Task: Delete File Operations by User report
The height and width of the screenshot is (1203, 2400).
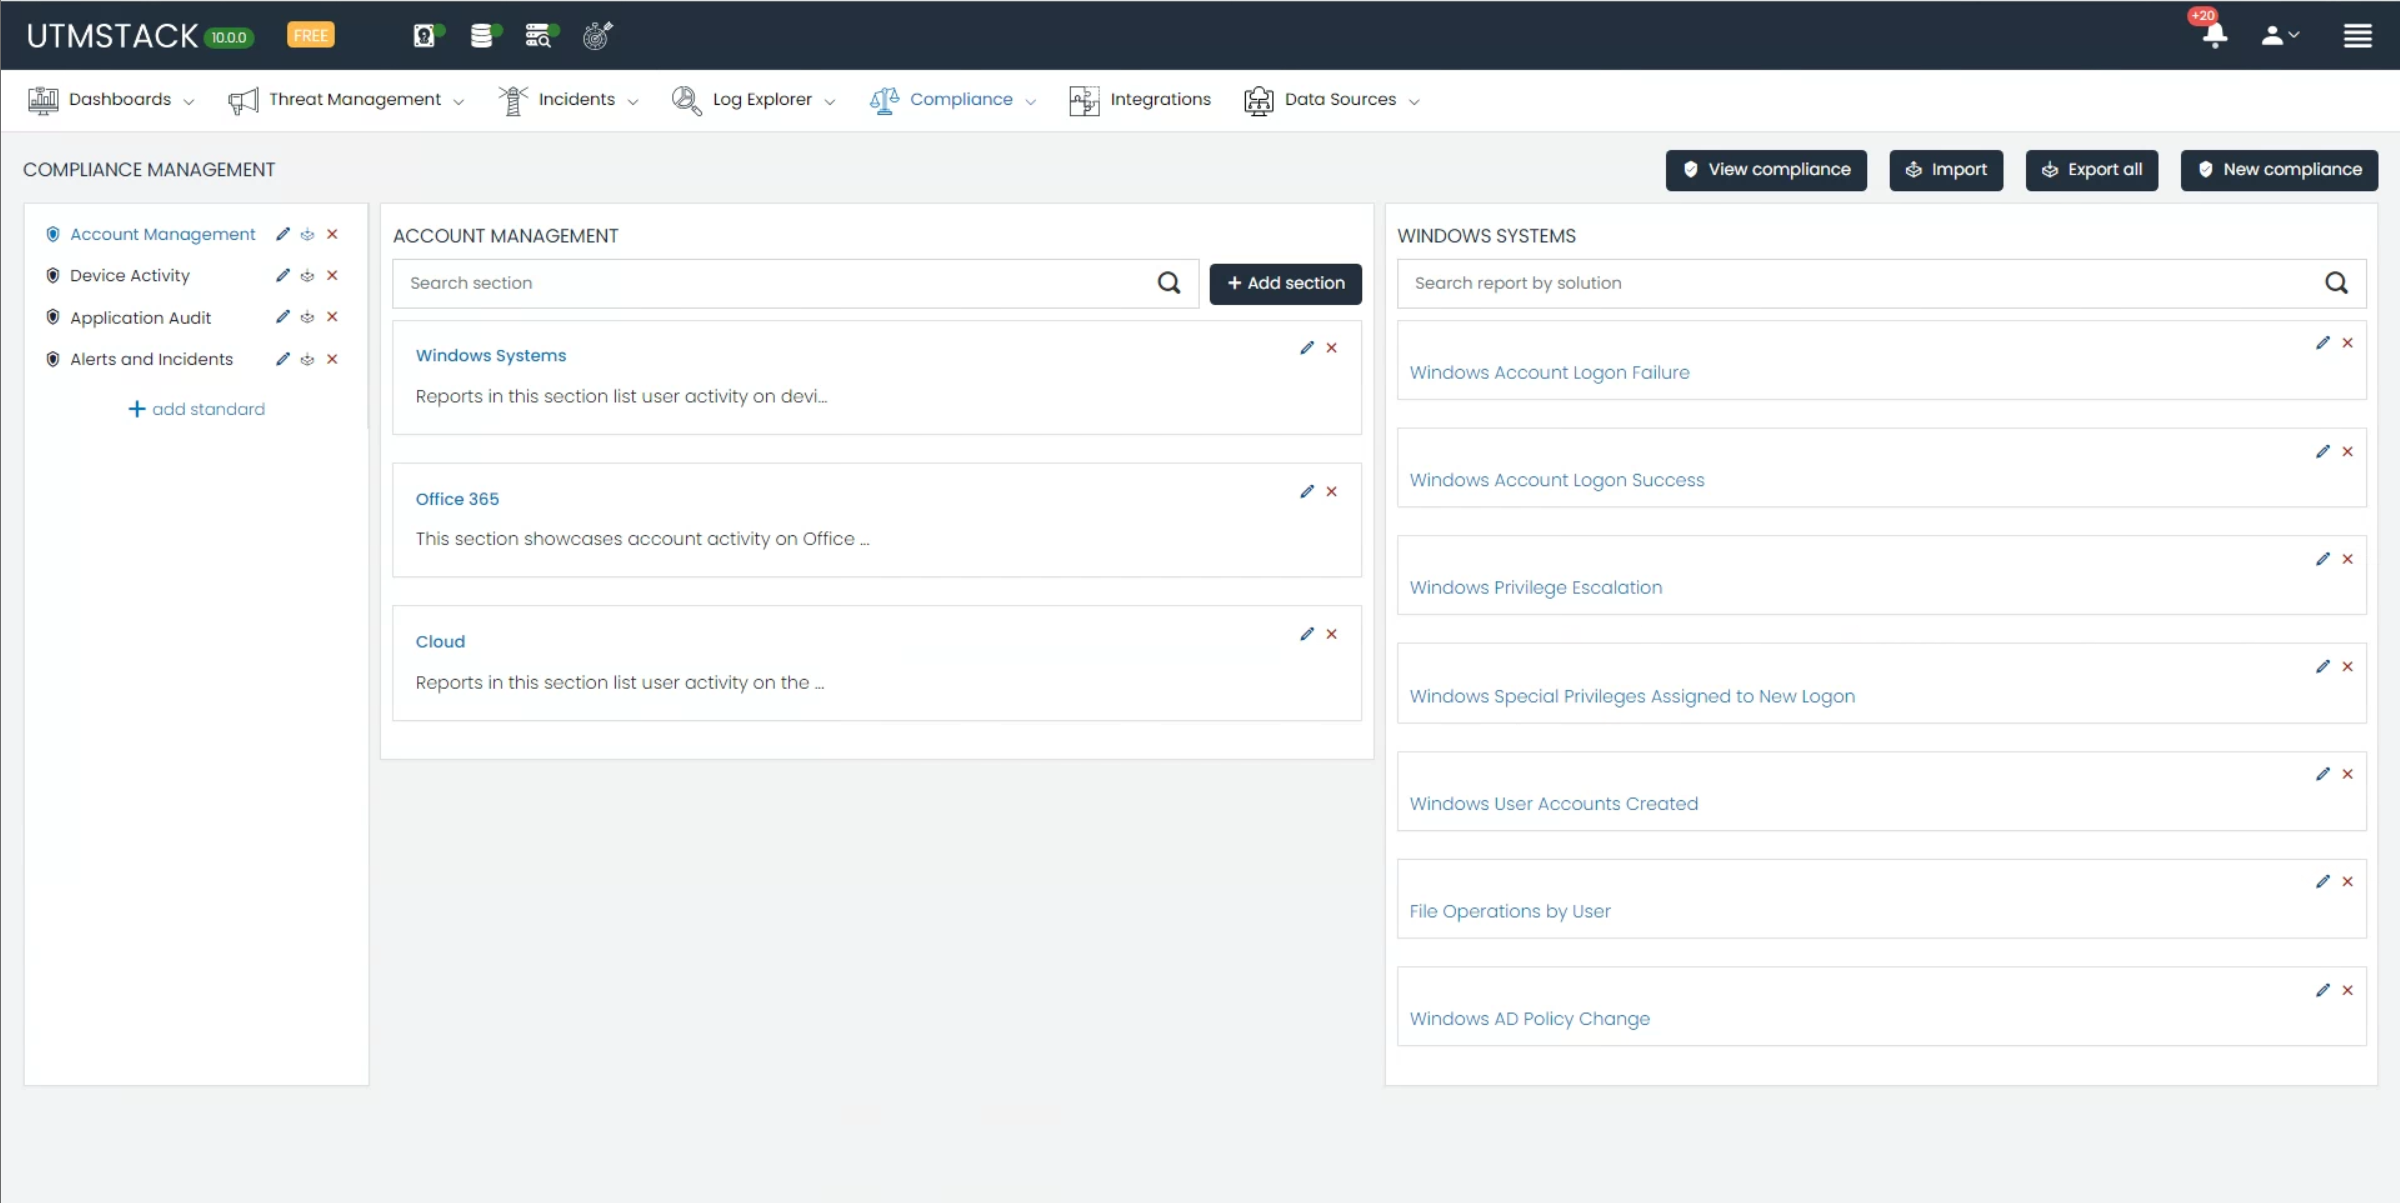Action: (2348, 881)
